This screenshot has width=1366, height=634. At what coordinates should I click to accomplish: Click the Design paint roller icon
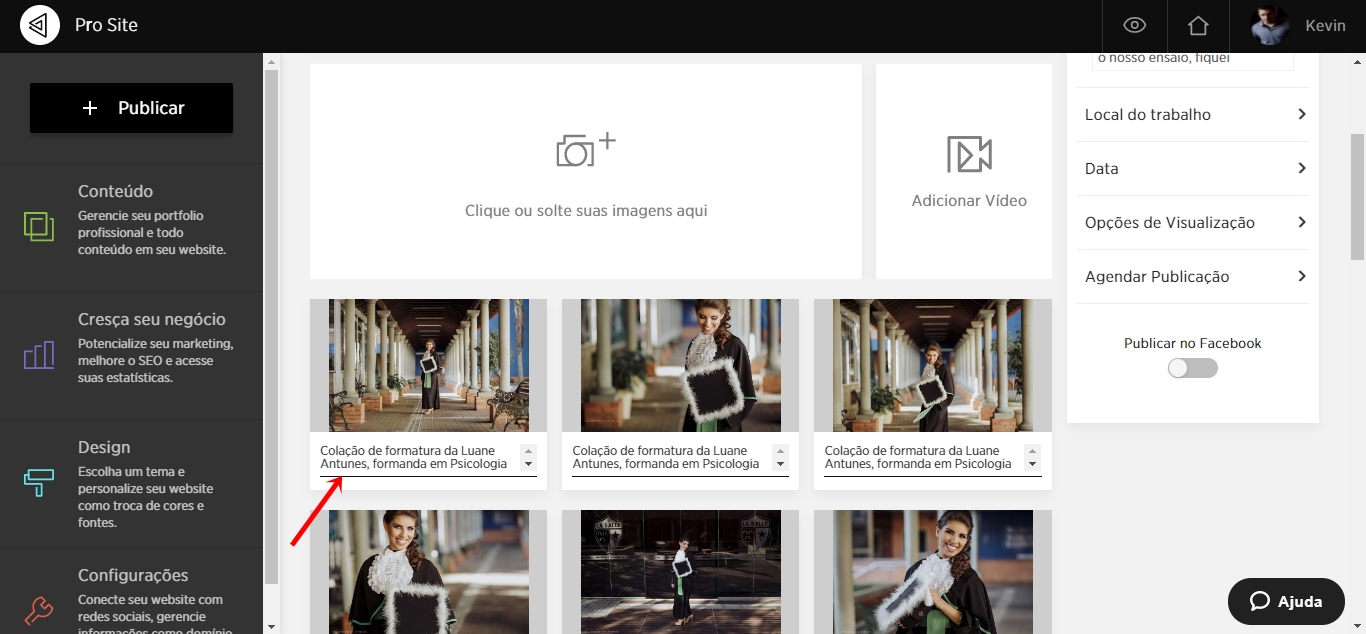[39, 482]
